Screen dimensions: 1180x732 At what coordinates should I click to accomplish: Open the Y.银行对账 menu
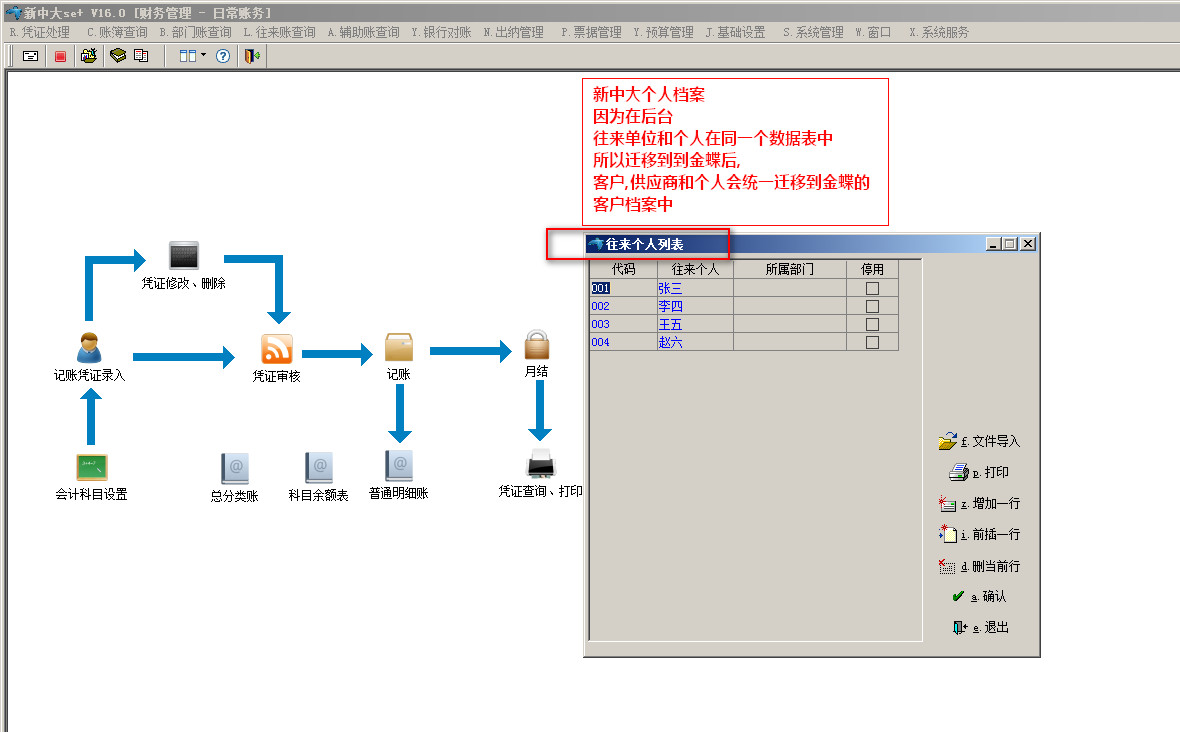click(440, 32)
